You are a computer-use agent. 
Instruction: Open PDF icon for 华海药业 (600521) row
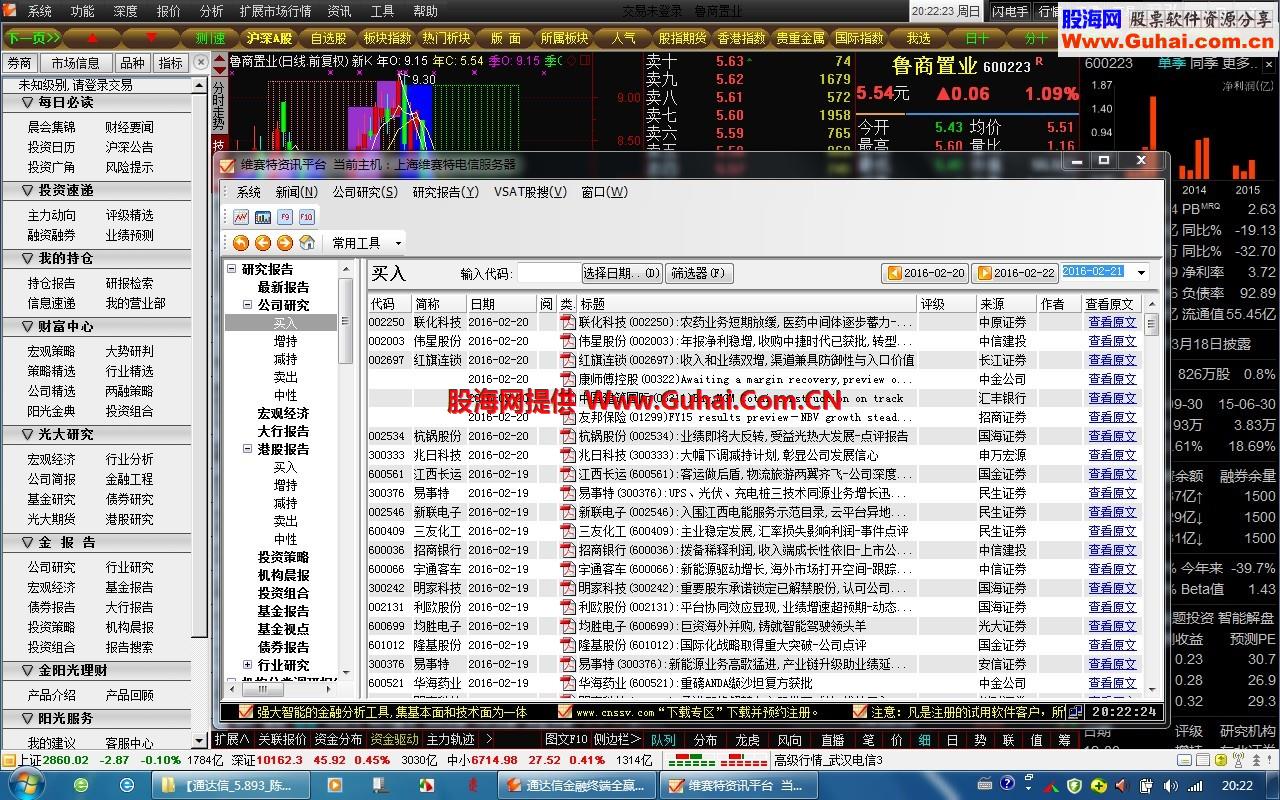(567, 683)
